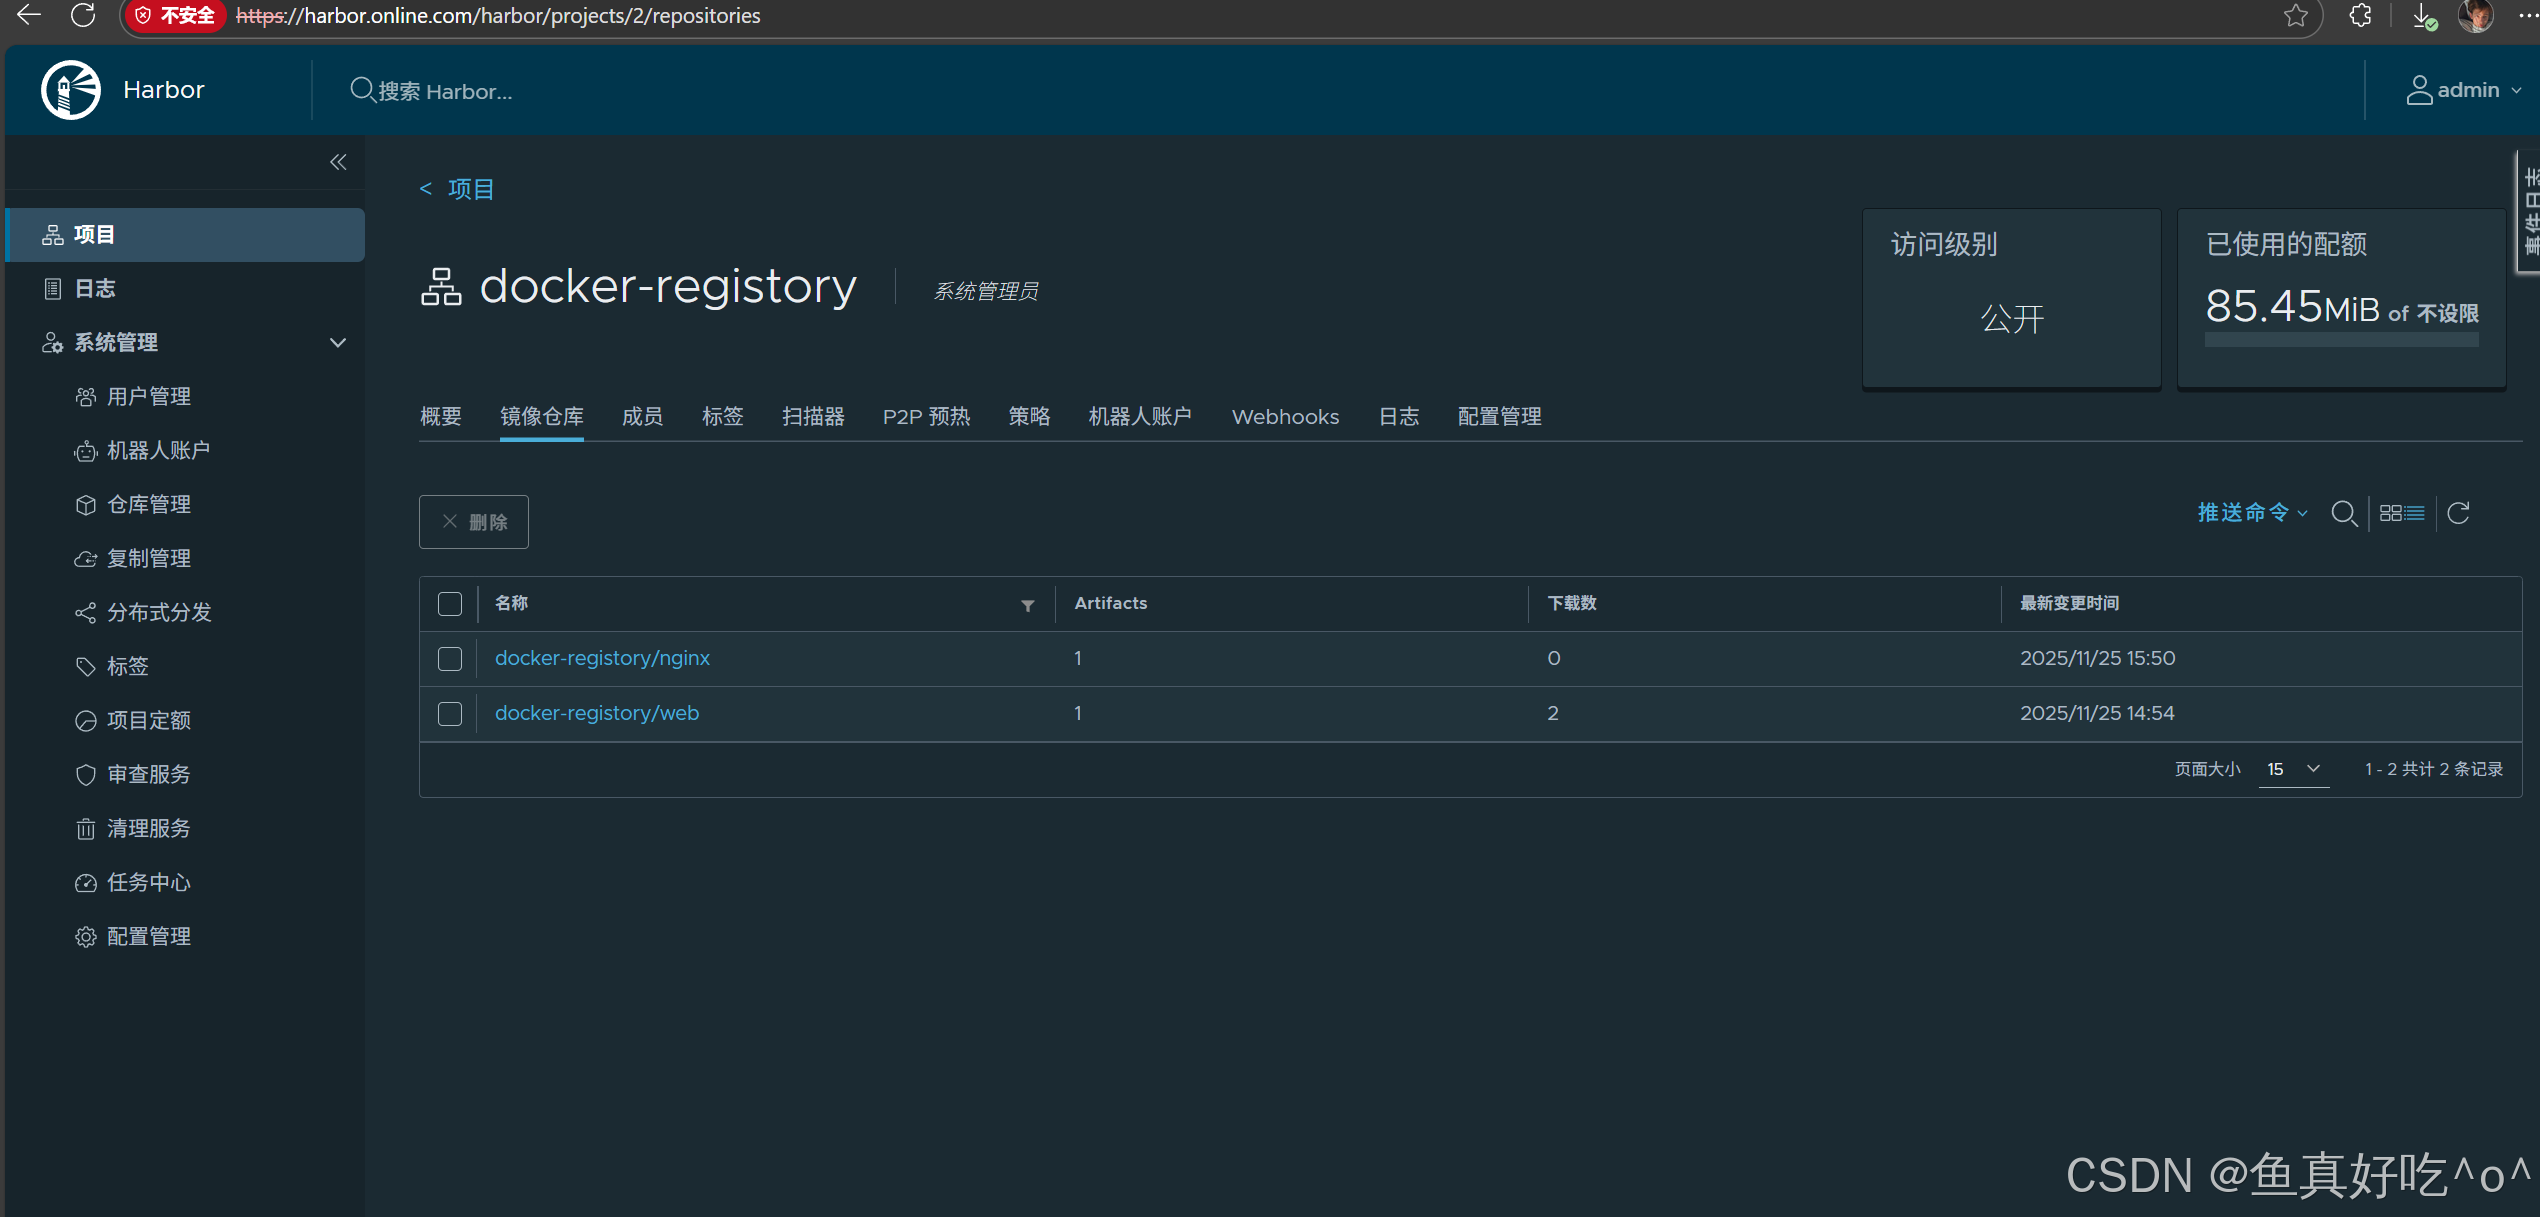Click the repository search magnifier icon
Image resolution: width=2540 pixels, height=1217 pixels.
(2344, 513)
